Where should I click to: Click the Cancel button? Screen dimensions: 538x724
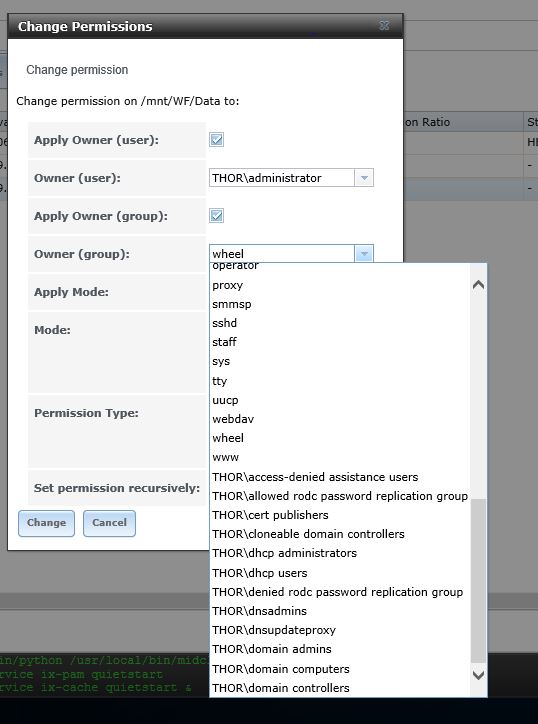coord(109,523)
